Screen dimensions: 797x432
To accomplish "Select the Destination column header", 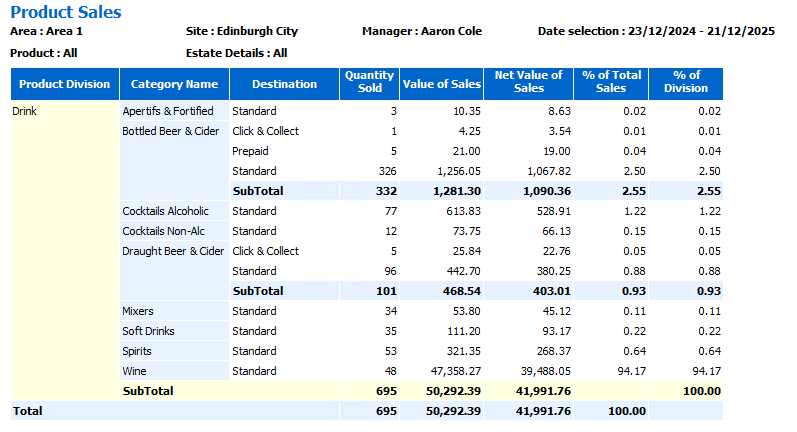I will click(284, 84).
